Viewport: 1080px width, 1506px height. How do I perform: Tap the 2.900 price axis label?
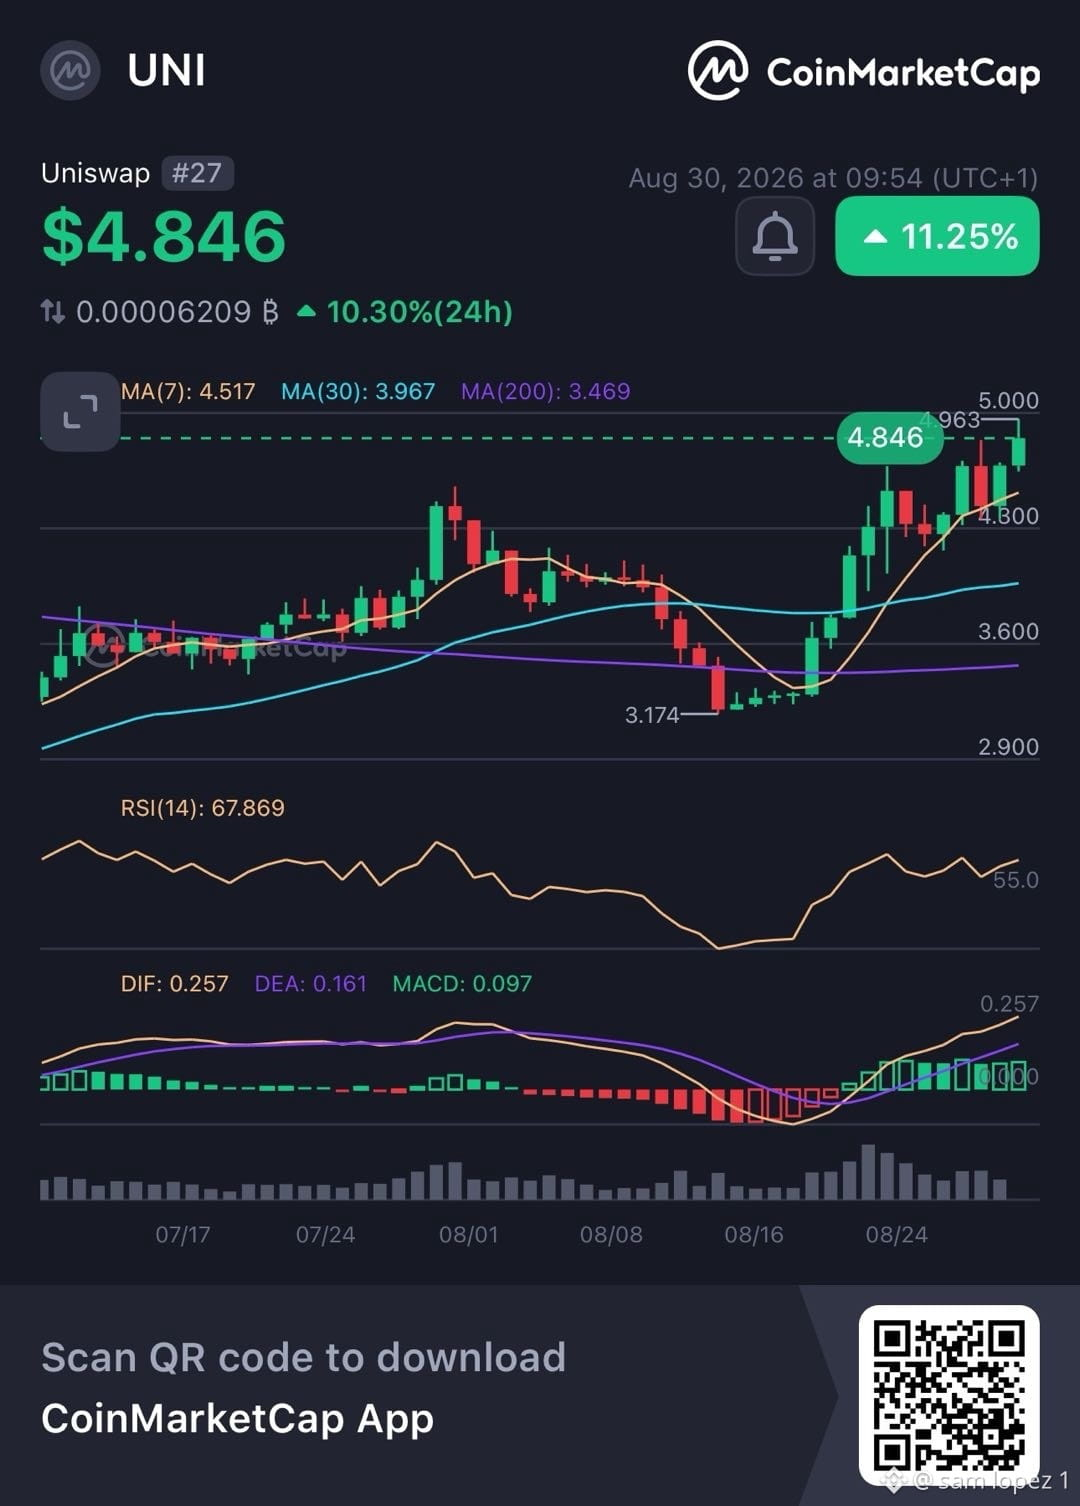tap(1008, 747)
